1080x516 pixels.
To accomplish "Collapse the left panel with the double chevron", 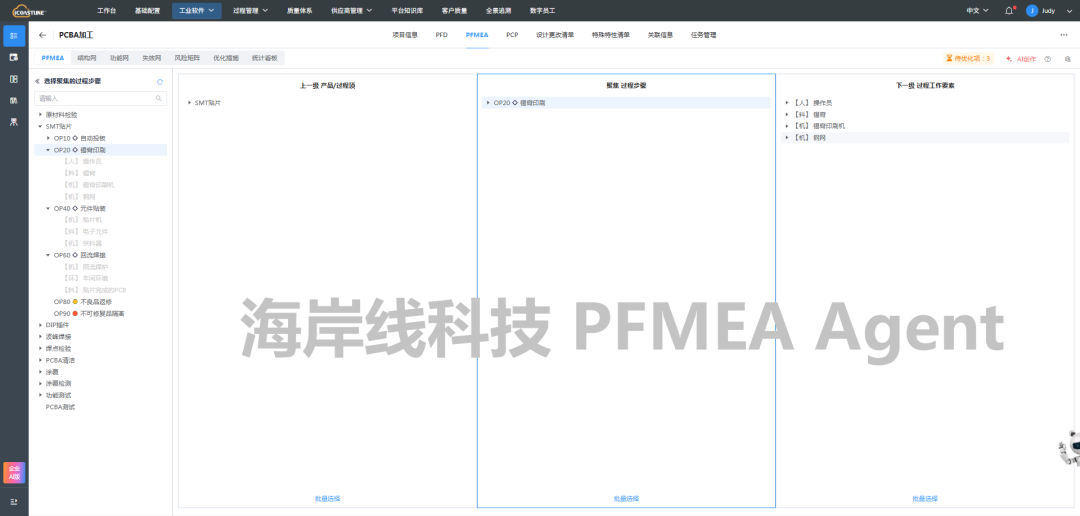I will (x=38, y=81).
